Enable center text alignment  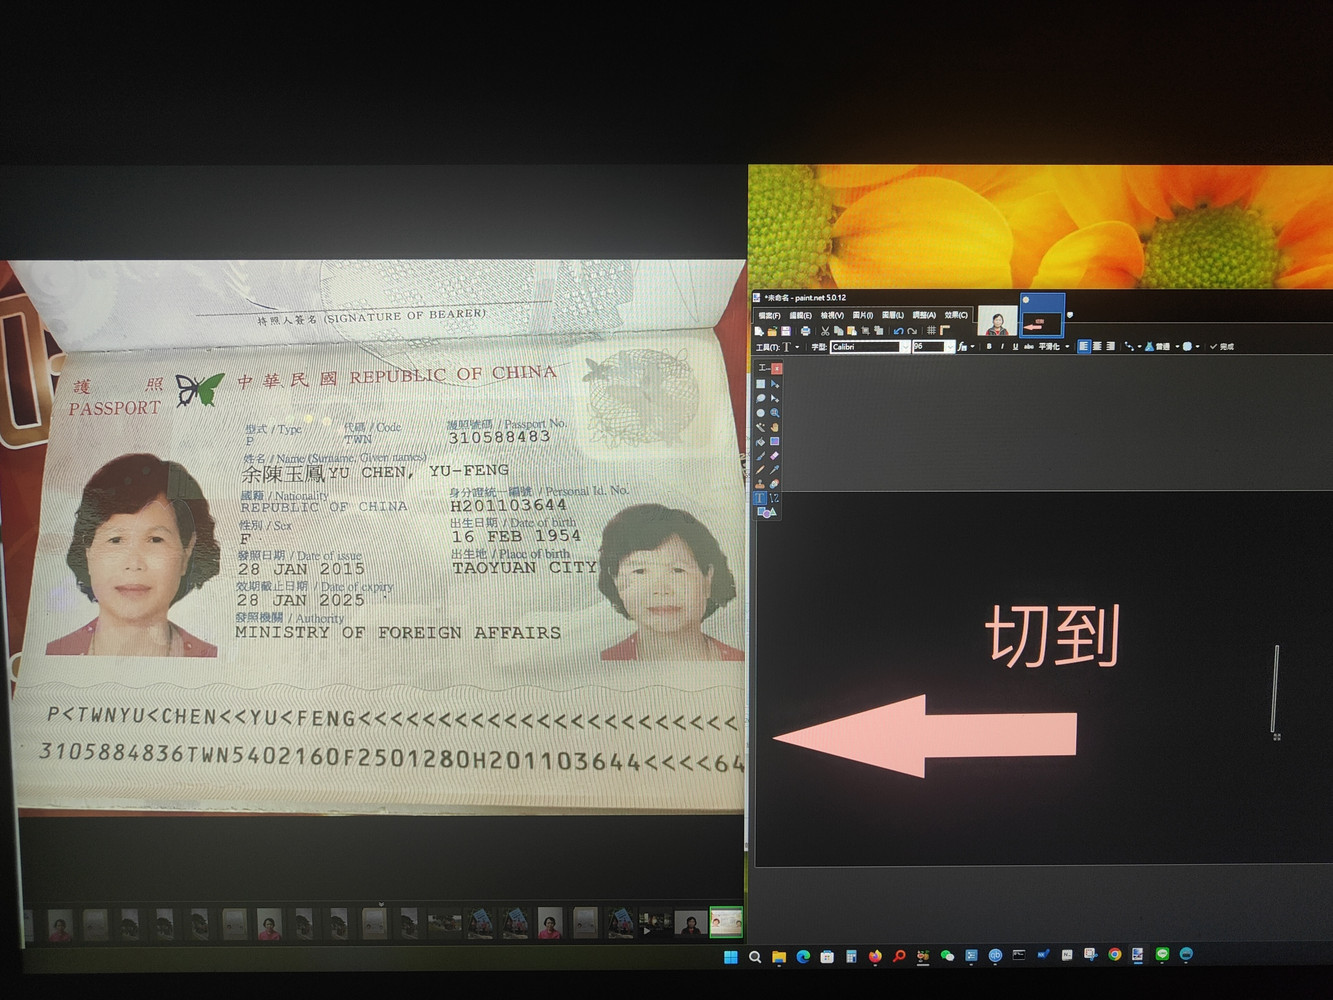click(1097, 347)
